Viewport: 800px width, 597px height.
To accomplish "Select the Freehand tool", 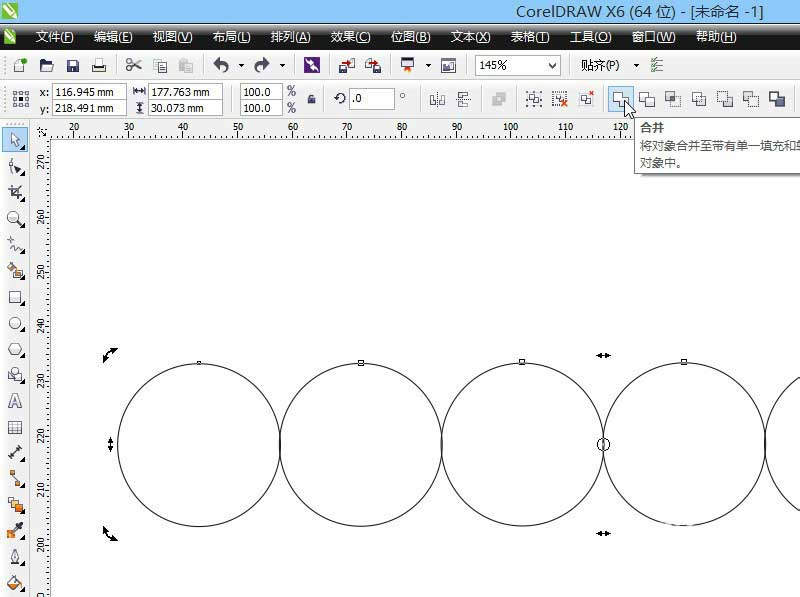I will 15,245.
